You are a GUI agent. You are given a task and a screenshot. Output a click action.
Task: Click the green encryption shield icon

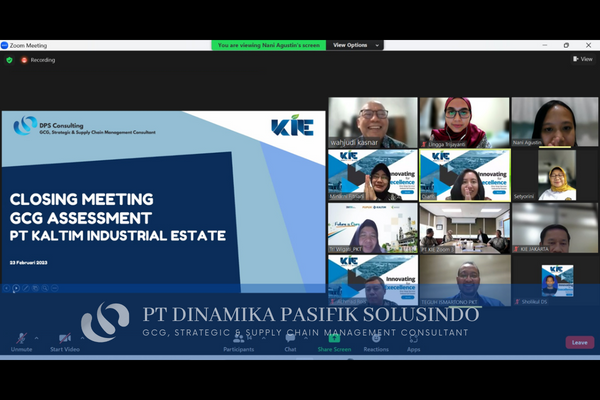(9, 60)
